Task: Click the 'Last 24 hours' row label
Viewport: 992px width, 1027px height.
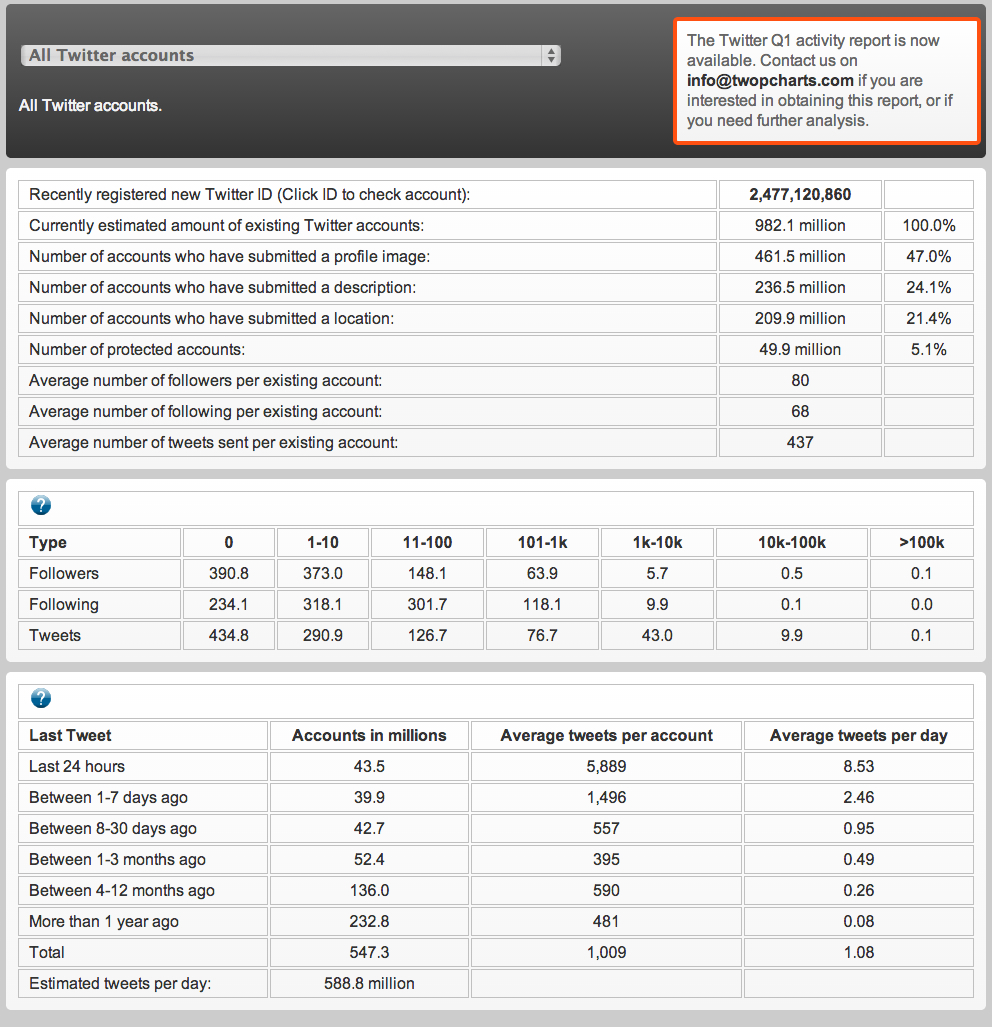Action: pyautogui.click(x=77, y=766)
